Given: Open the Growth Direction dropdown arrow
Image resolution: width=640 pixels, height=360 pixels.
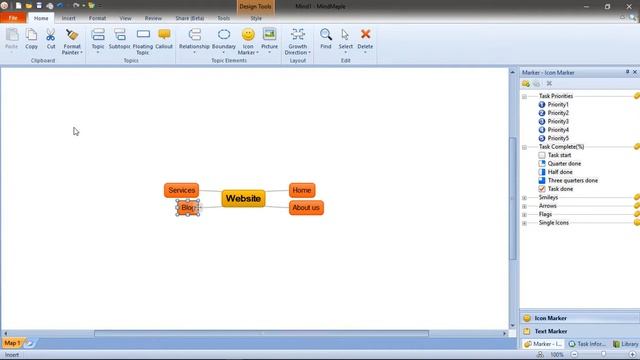Looking at the screenshot, I should tap(309, 53).
